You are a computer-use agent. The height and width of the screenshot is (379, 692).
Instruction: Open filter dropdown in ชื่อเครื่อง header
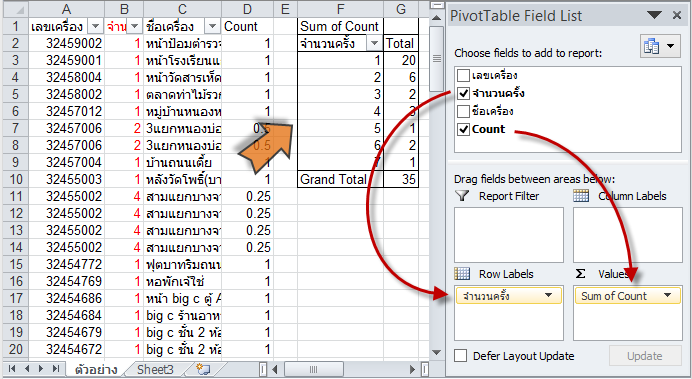212,26
